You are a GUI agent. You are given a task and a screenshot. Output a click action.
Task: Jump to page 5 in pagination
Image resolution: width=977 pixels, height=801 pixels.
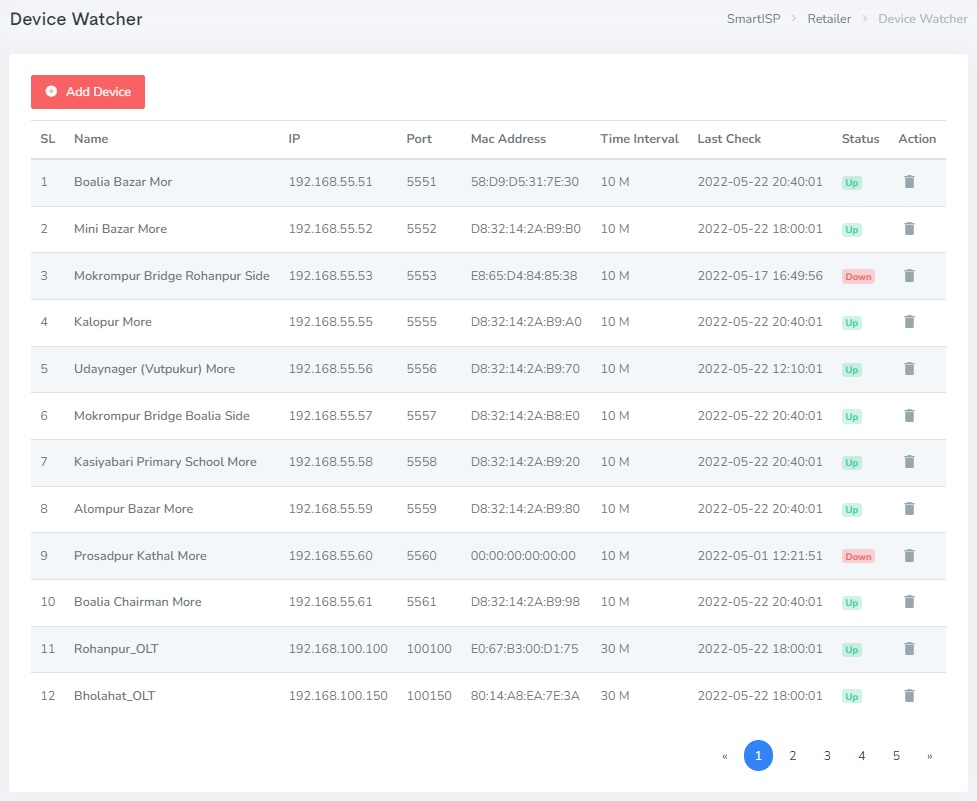pos(896,756)
